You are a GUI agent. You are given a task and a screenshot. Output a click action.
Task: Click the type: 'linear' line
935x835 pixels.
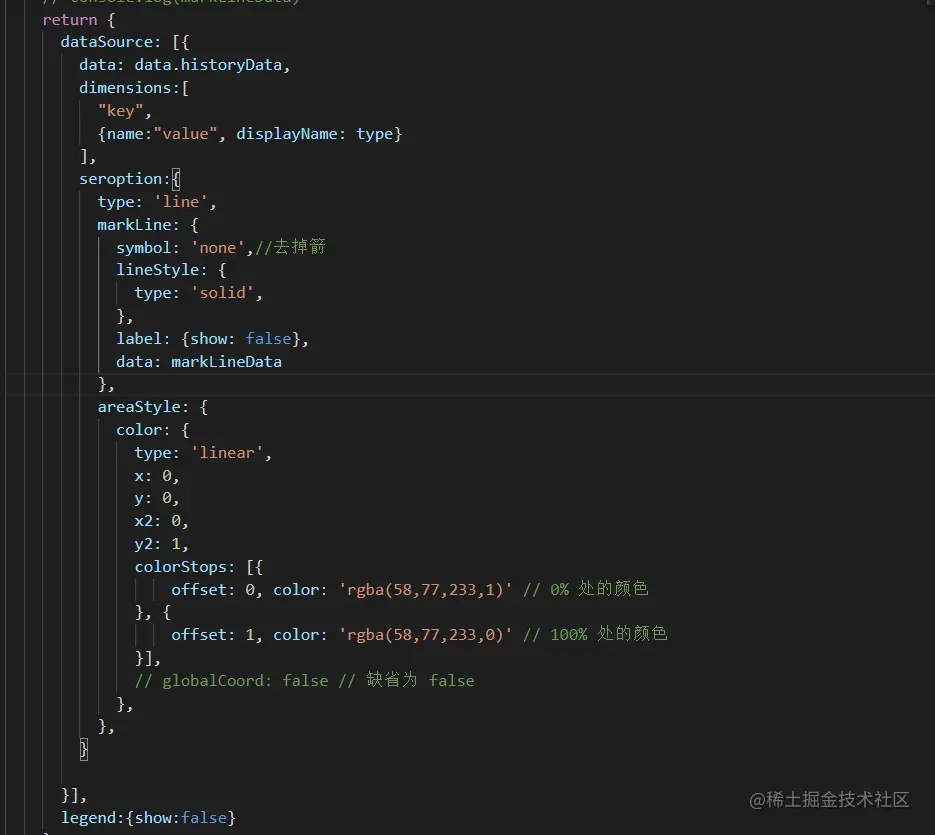(x=203, y=453)
